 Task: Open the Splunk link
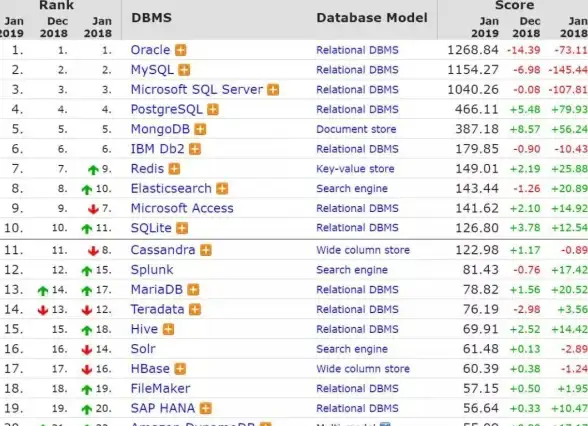(x=152, y=270)
